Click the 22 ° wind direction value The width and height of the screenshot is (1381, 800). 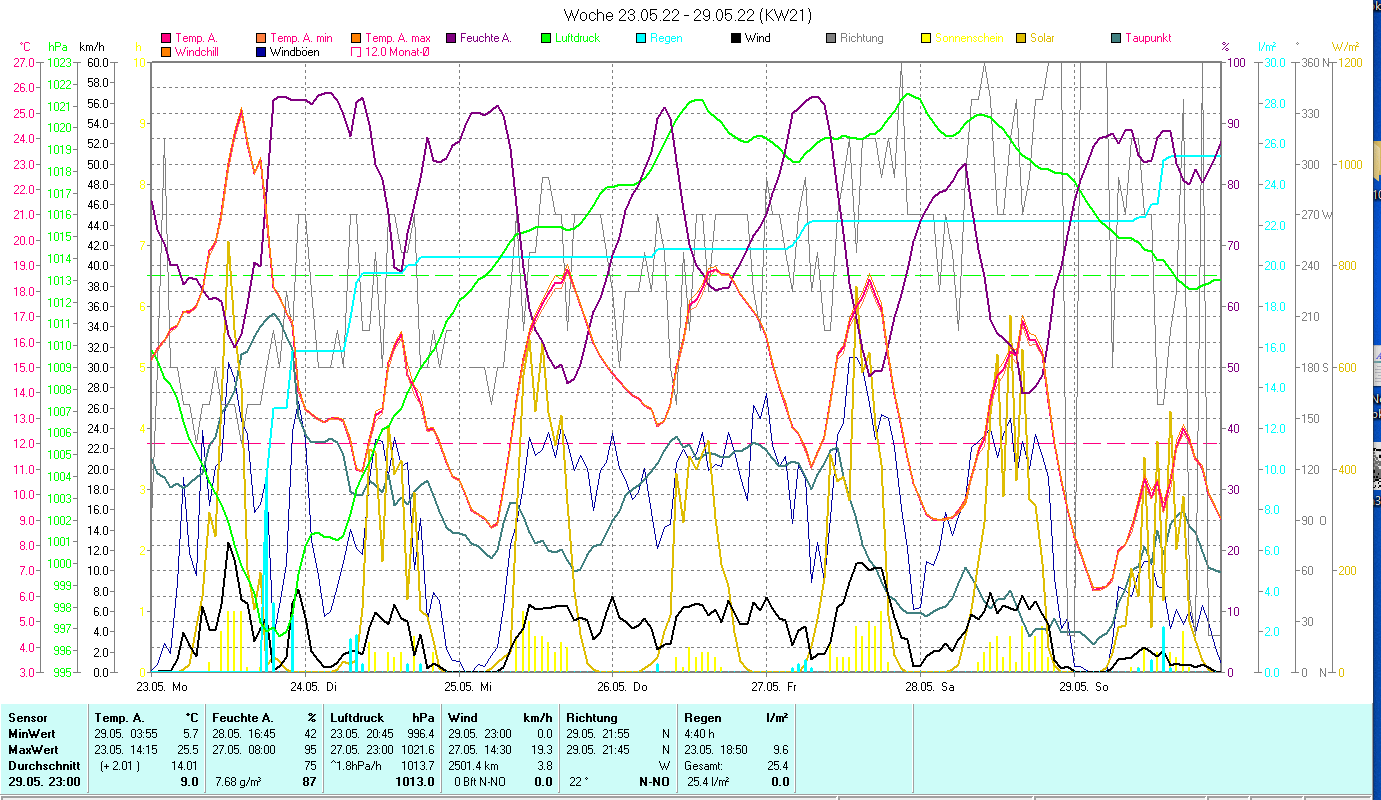[577, 782]
